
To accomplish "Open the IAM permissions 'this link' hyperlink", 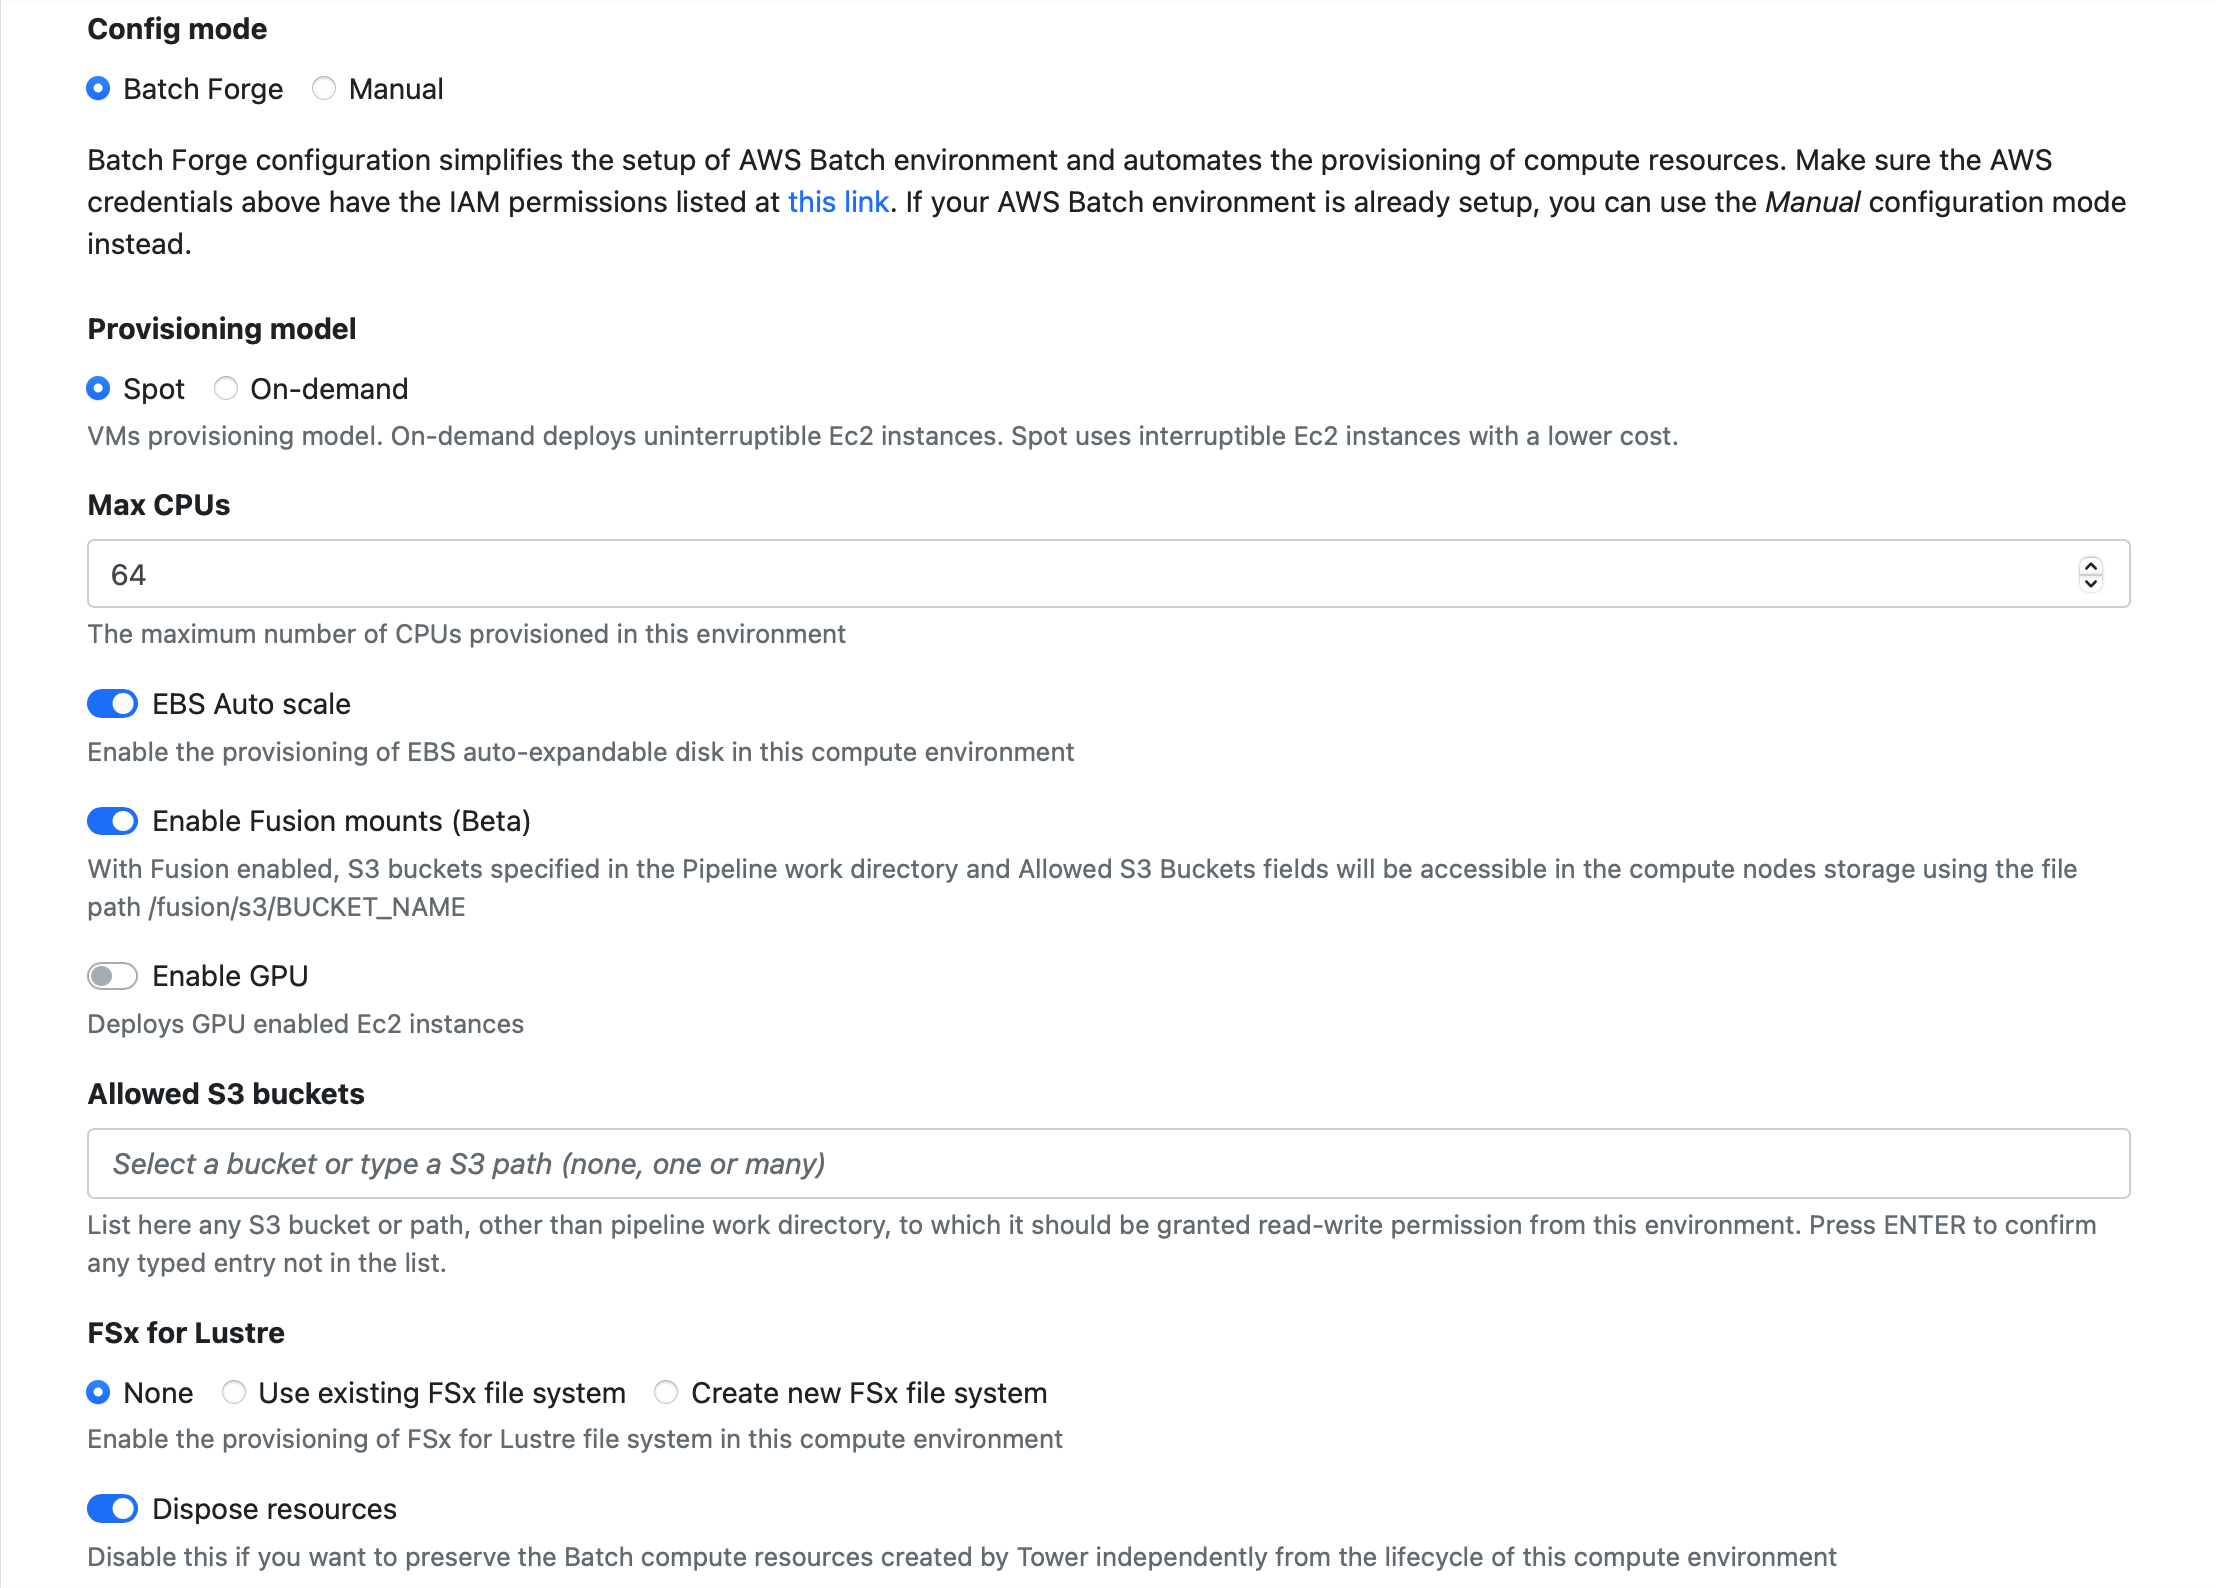I will (838, 202).
